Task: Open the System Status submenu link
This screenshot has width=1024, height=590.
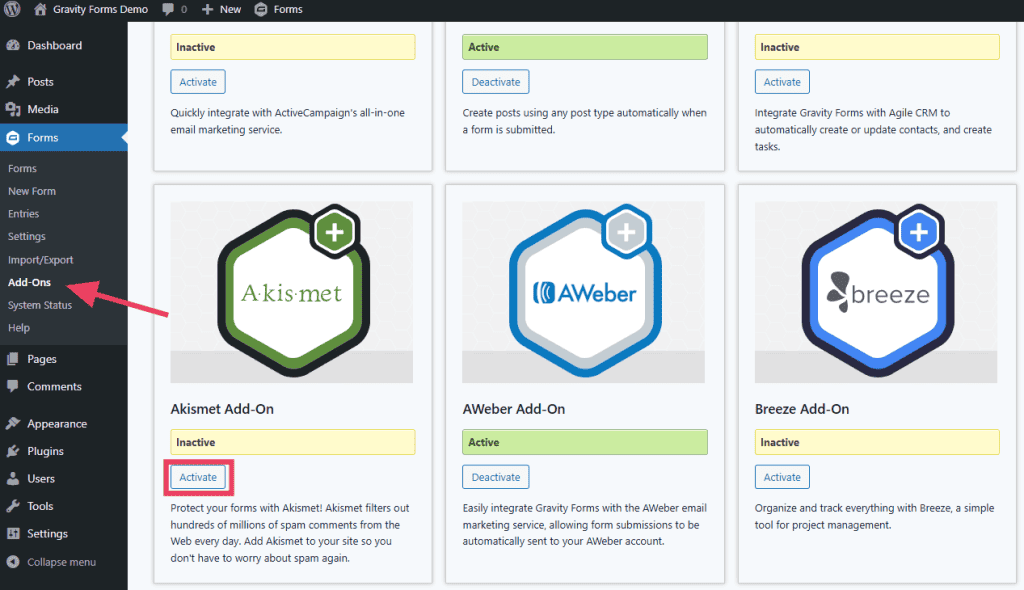Action: pyautogui.click(x=40, y=305)
